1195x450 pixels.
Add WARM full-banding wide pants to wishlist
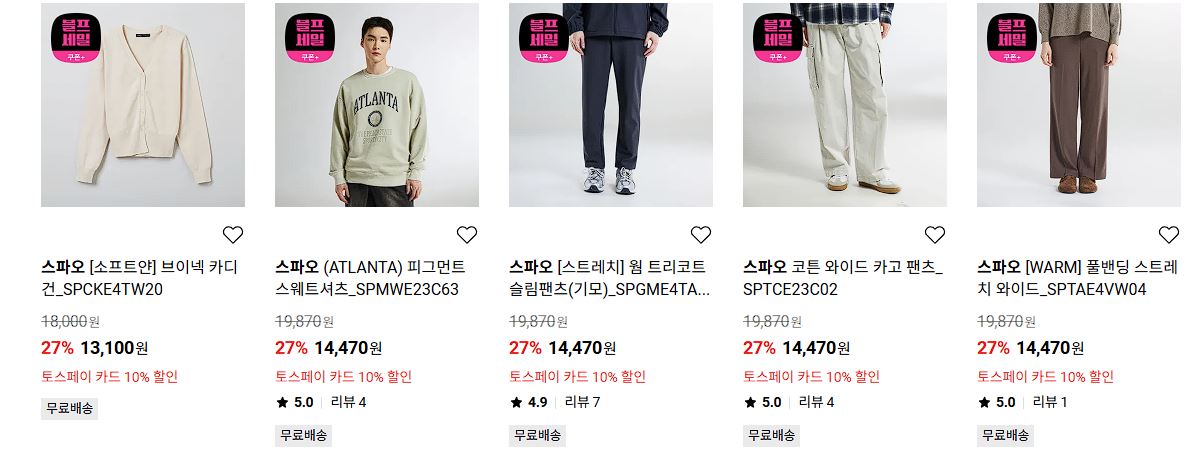(1168, 234)
